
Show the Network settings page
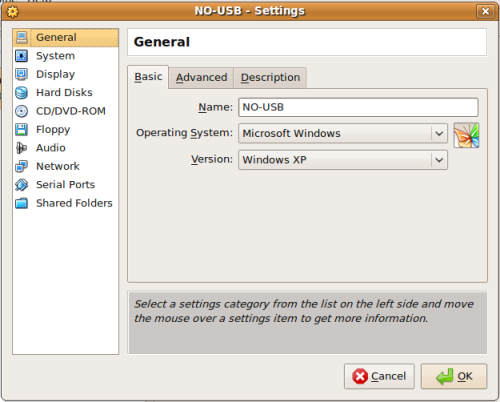(66, 166)
